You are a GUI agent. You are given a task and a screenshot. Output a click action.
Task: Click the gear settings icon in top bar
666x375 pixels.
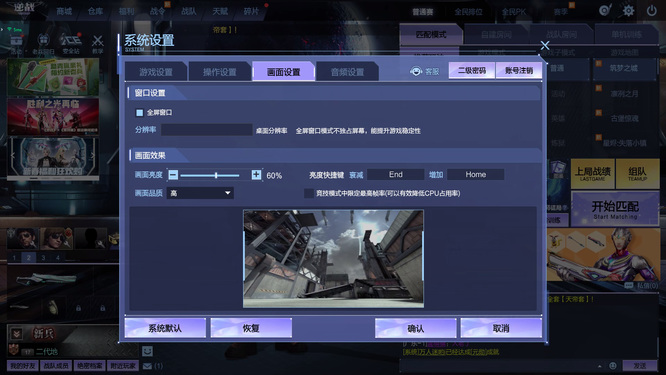[x=629, y=10]
